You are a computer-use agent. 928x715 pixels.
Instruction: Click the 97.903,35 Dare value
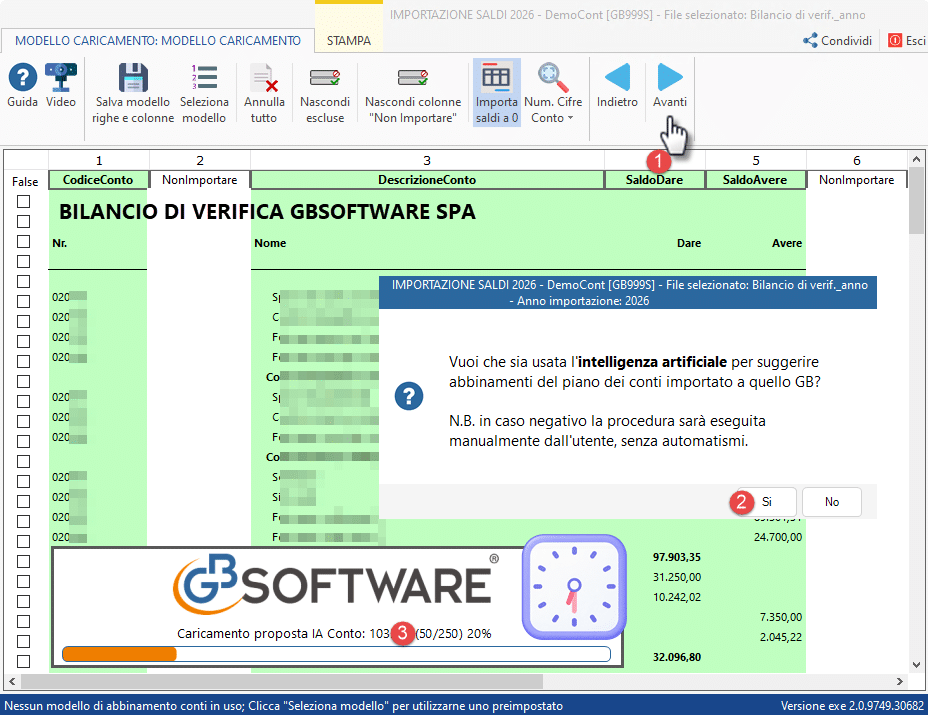676,557
